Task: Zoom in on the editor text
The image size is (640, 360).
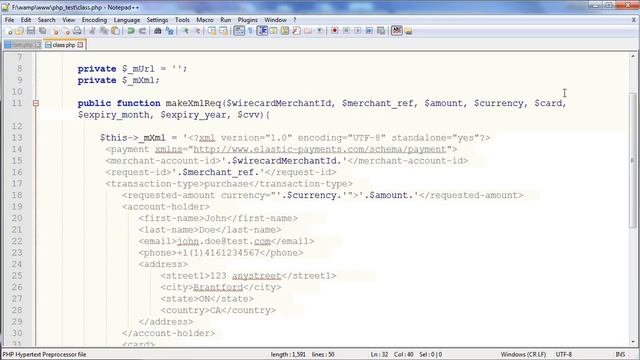Action: 186,31
